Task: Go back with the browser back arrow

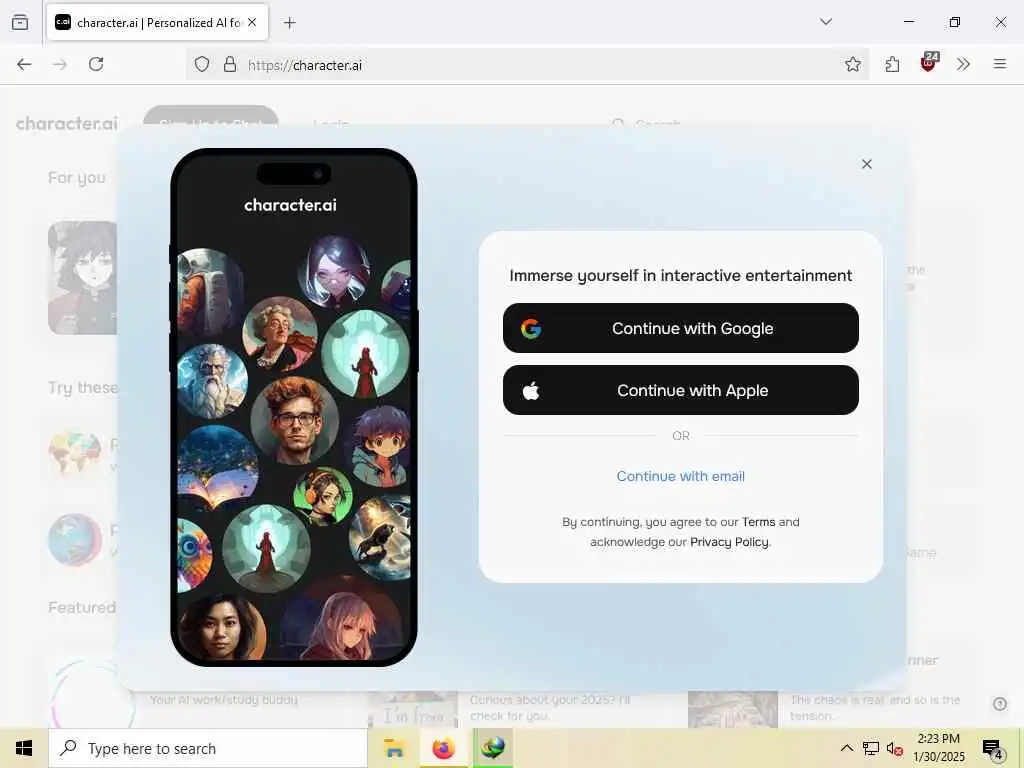Action: (x=24, y=64)
